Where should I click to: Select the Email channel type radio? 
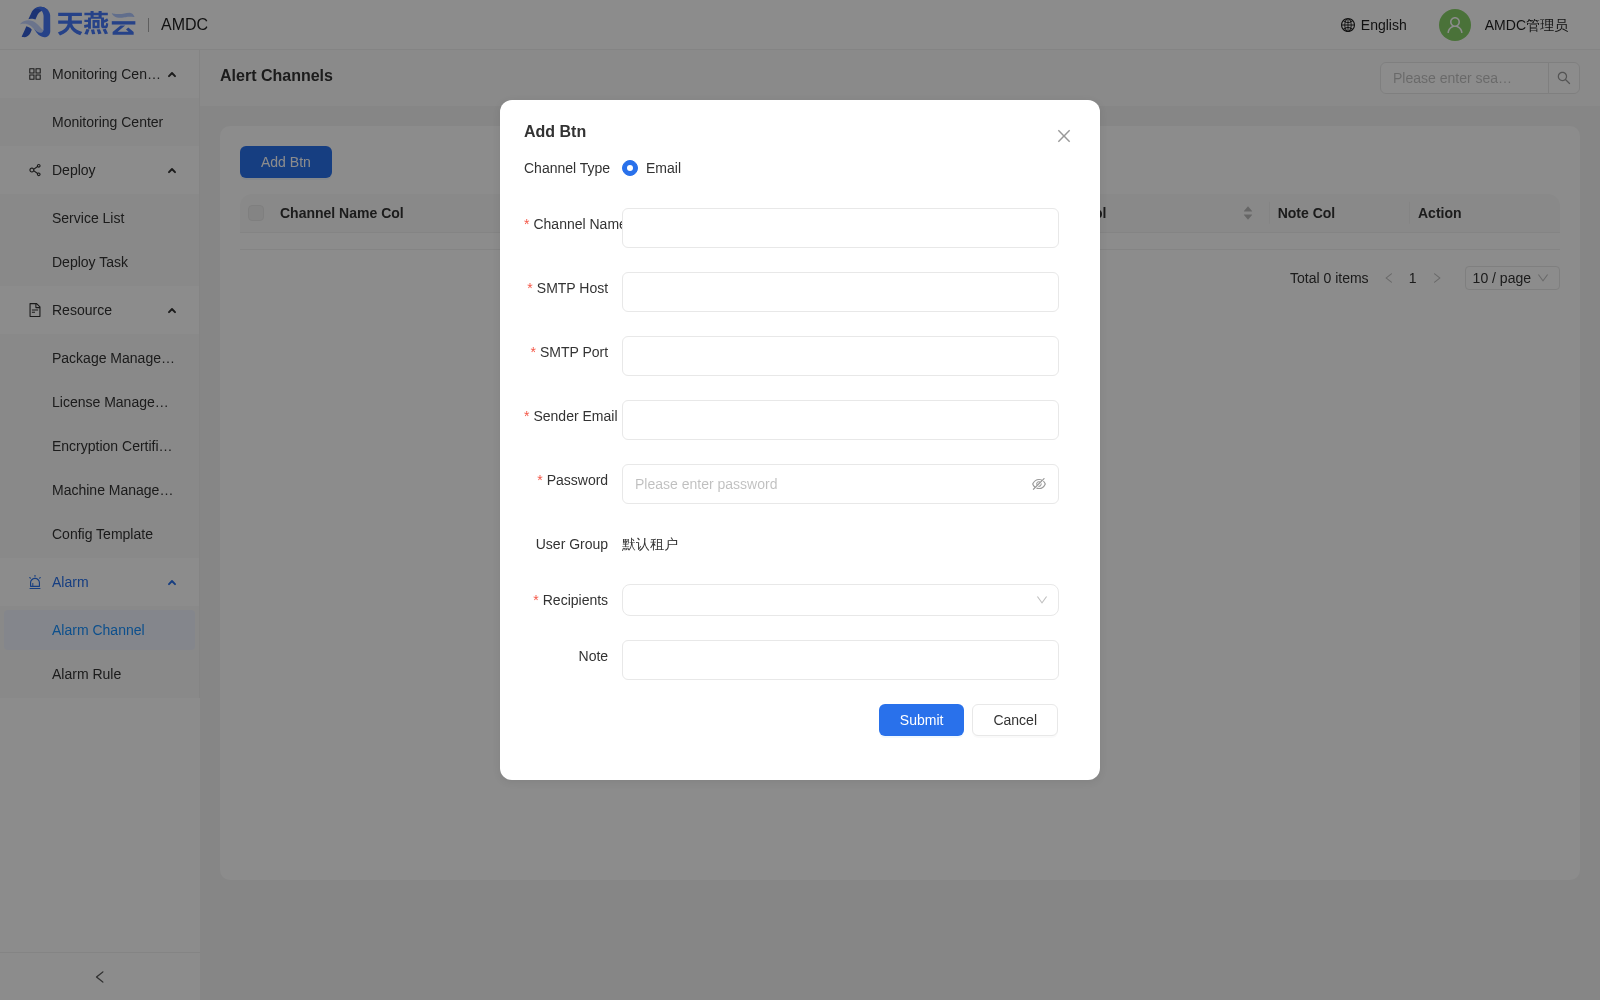click(x=630, y=168)
